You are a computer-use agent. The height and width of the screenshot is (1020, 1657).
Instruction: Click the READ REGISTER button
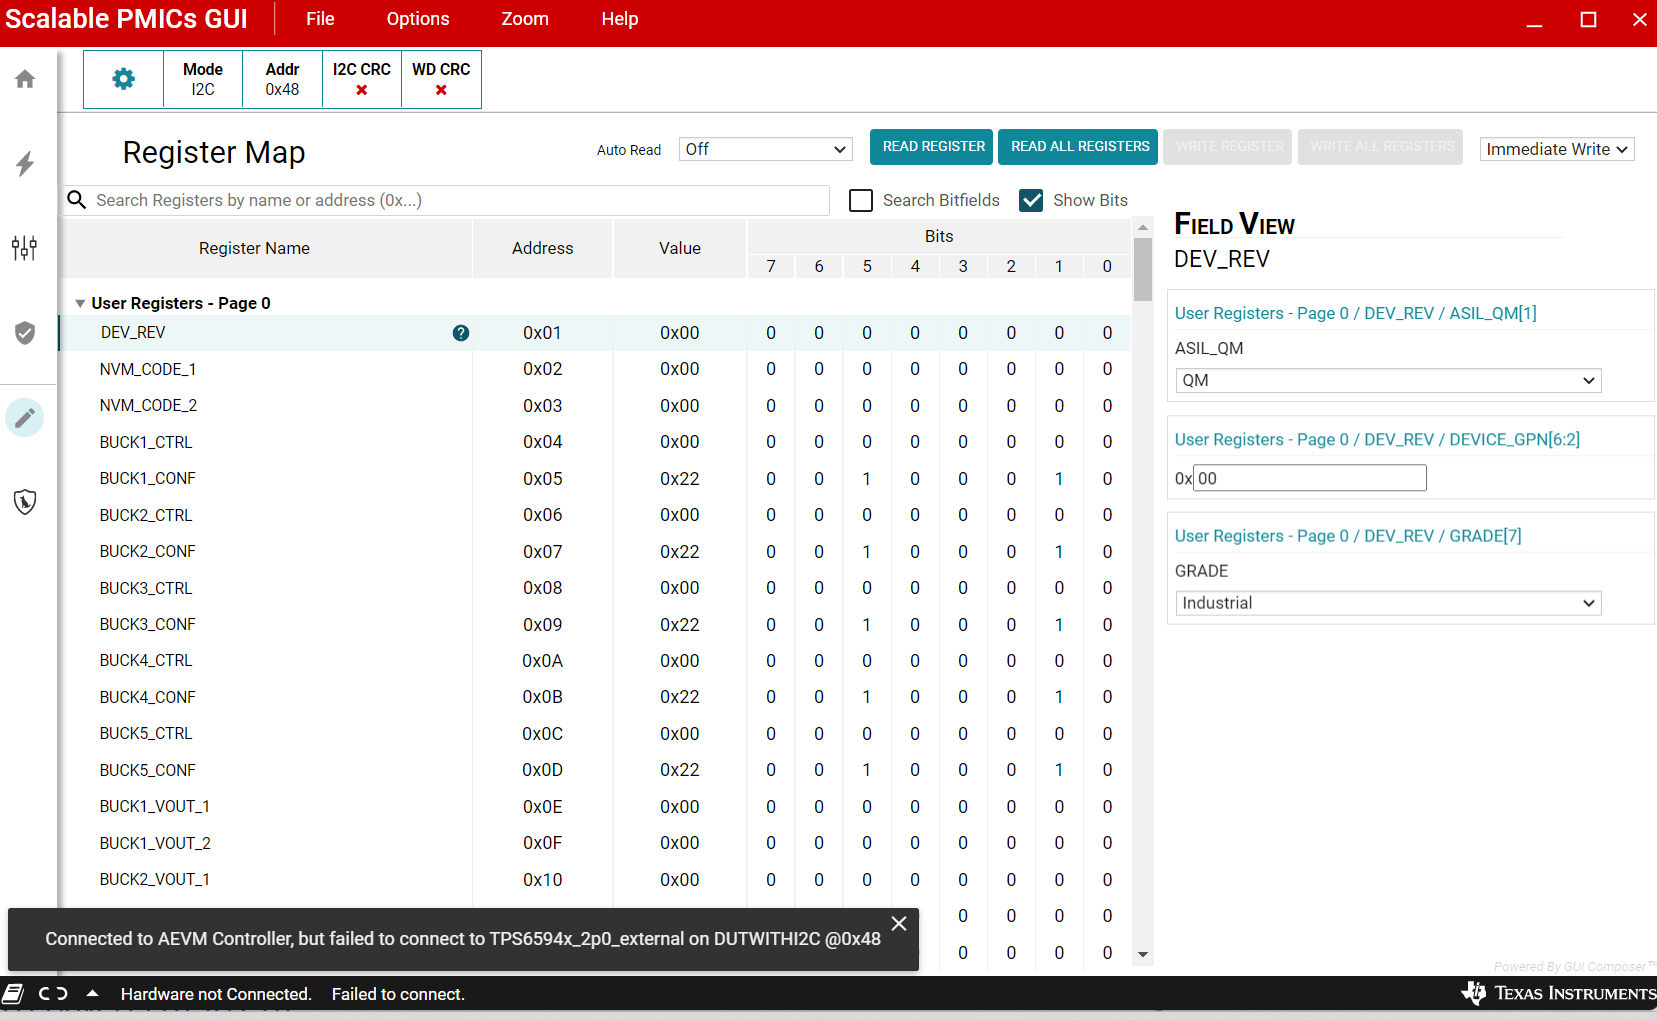[931, 147]
